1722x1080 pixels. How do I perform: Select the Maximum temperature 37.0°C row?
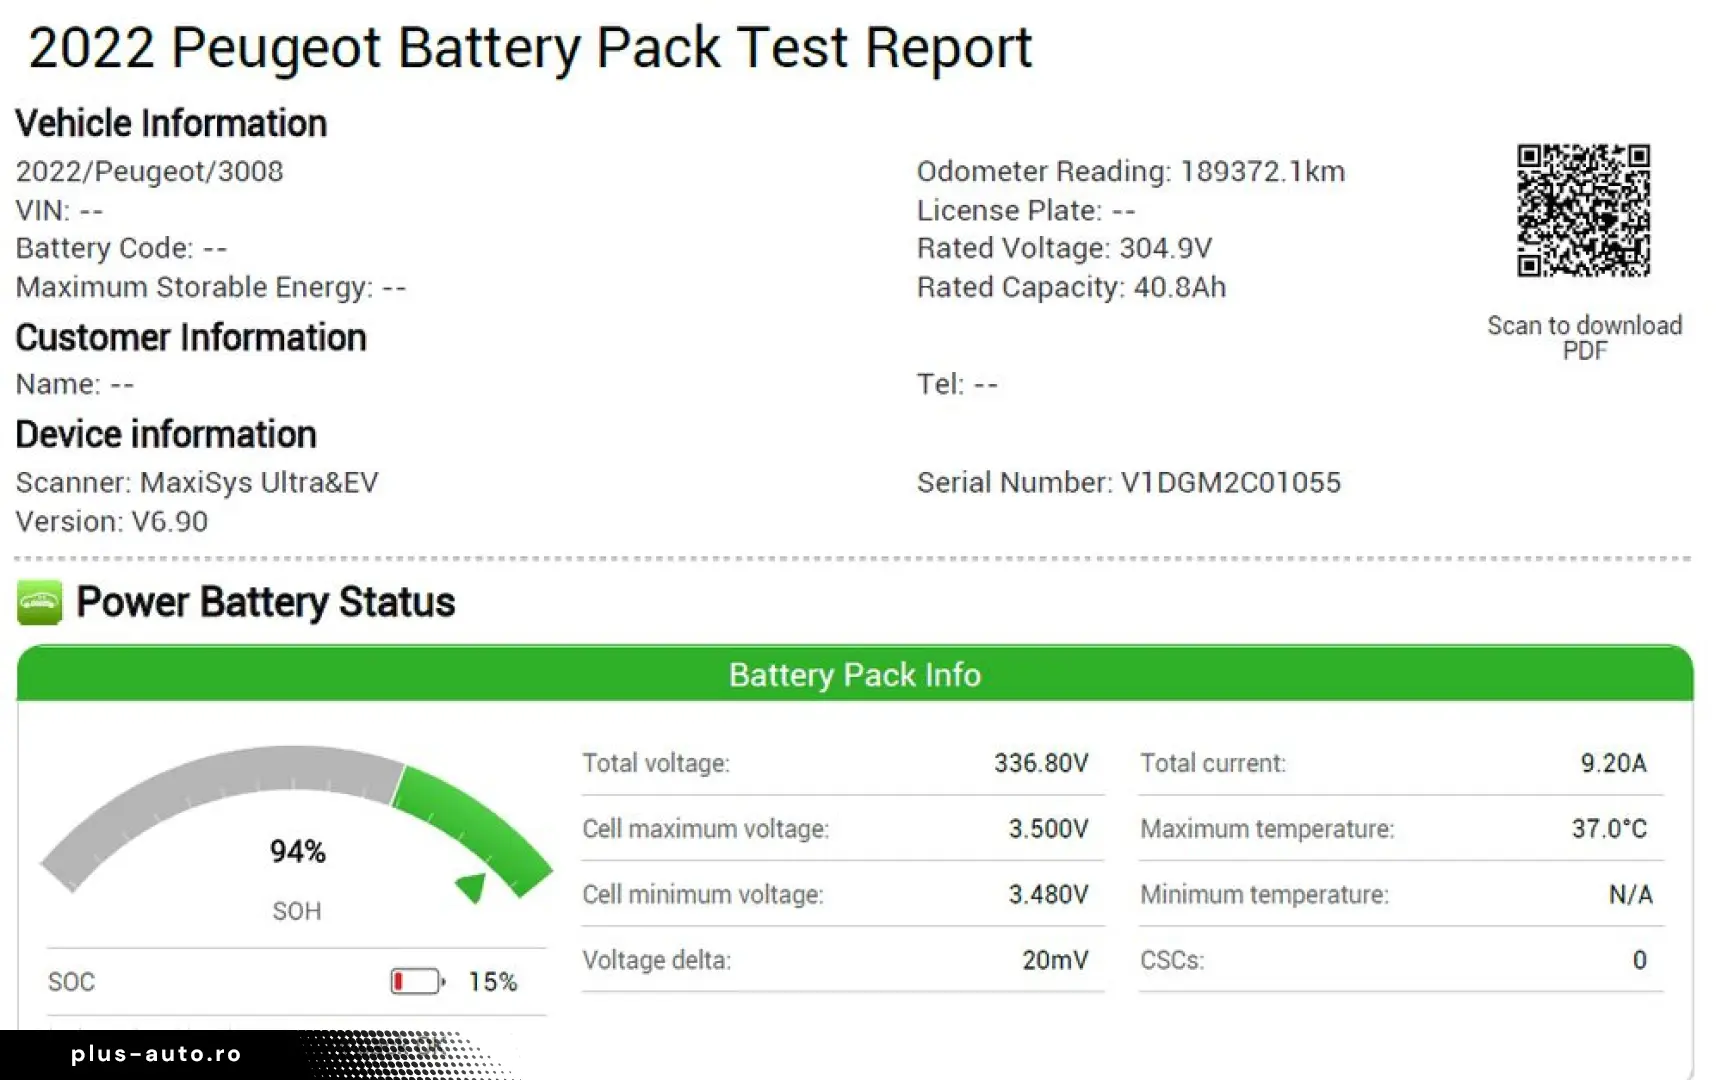click(1401, 829)
